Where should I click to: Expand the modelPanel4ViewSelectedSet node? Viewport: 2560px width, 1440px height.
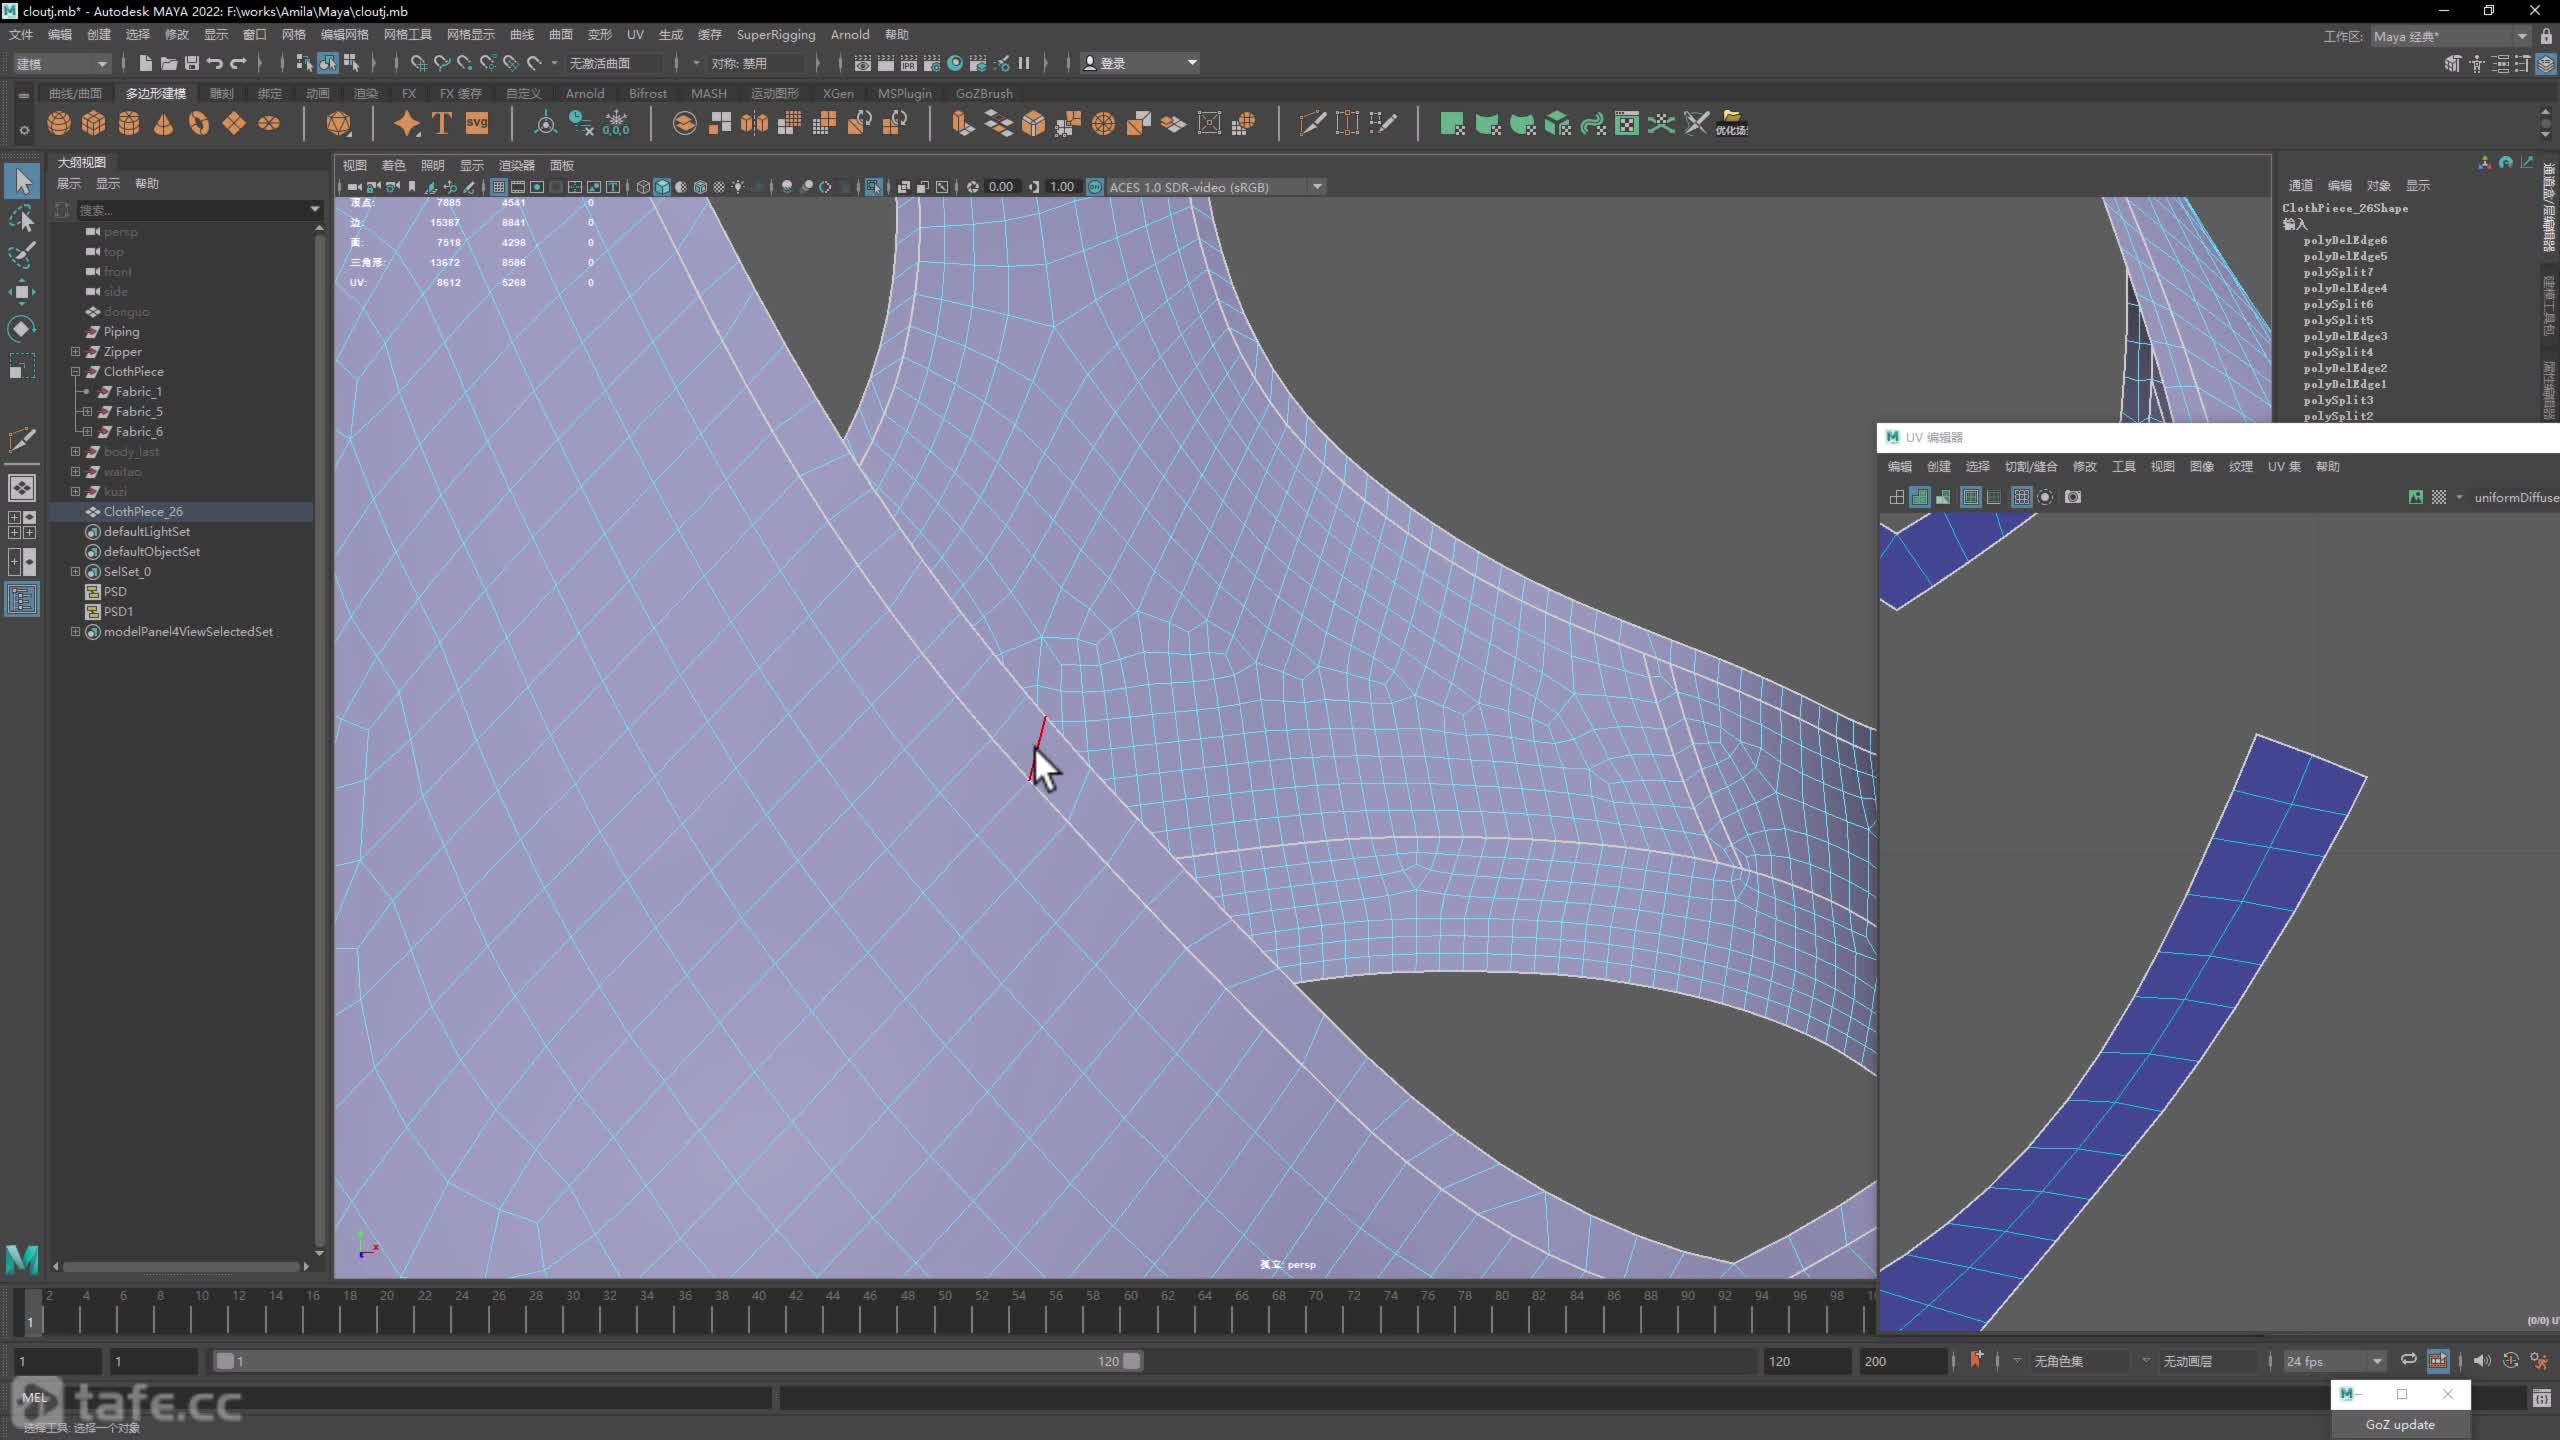pyautogui.click(x=75, y=631)
